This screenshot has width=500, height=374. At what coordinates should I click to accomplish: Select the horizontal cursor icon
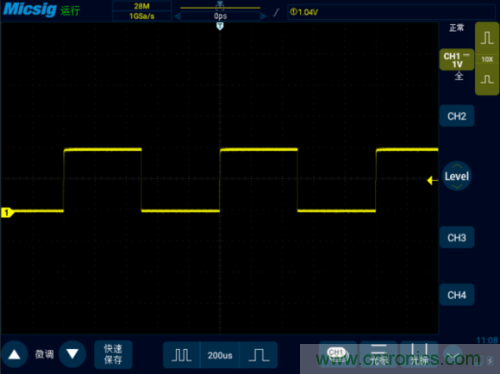(378, 354)
